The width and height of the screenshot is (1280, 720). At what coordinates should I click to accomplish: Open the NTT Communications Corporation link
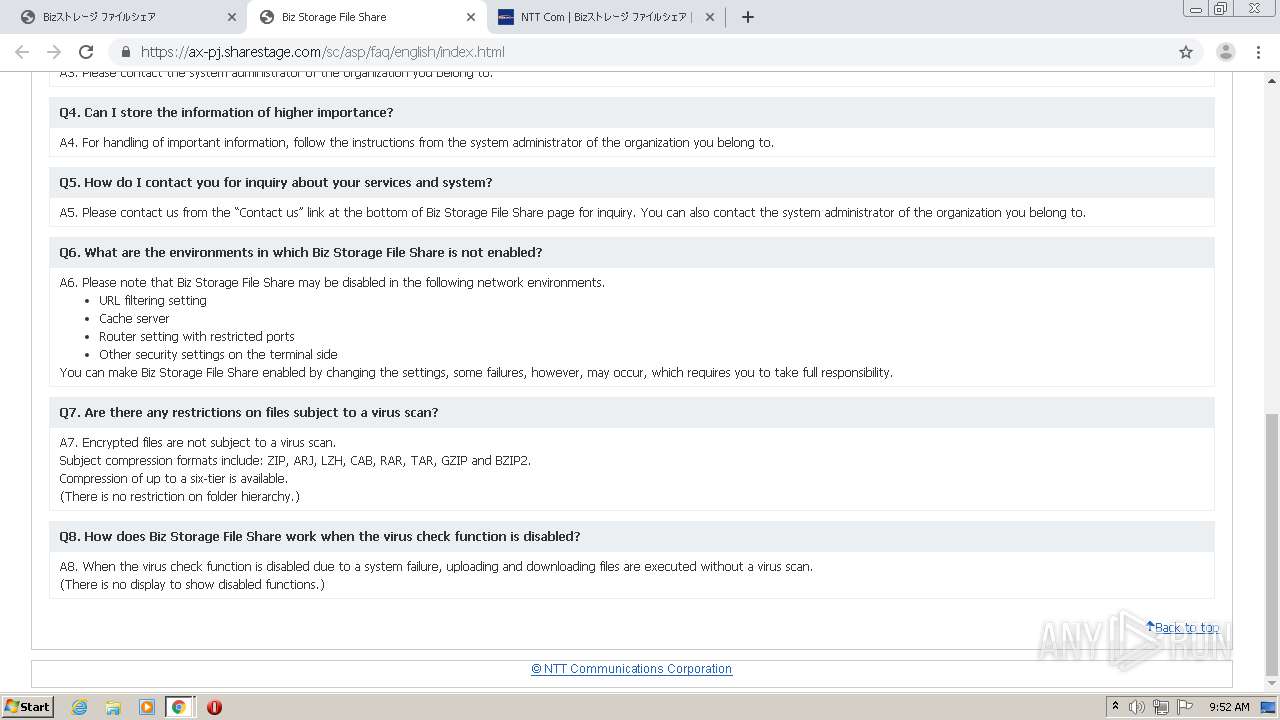coord(631,669)
